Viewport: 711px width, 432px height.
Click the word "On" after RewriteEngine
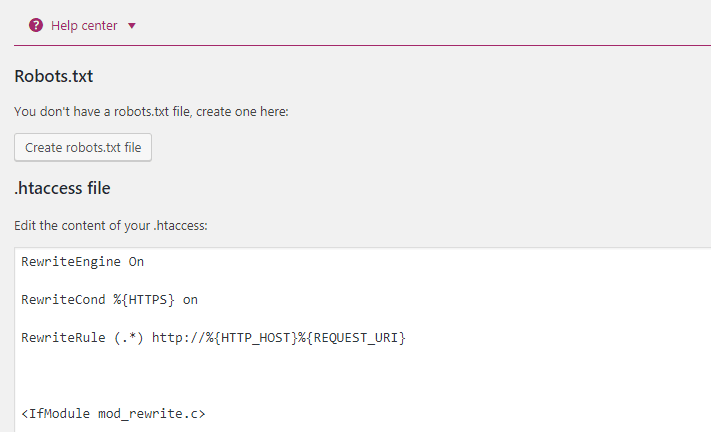tap(136, 262)
